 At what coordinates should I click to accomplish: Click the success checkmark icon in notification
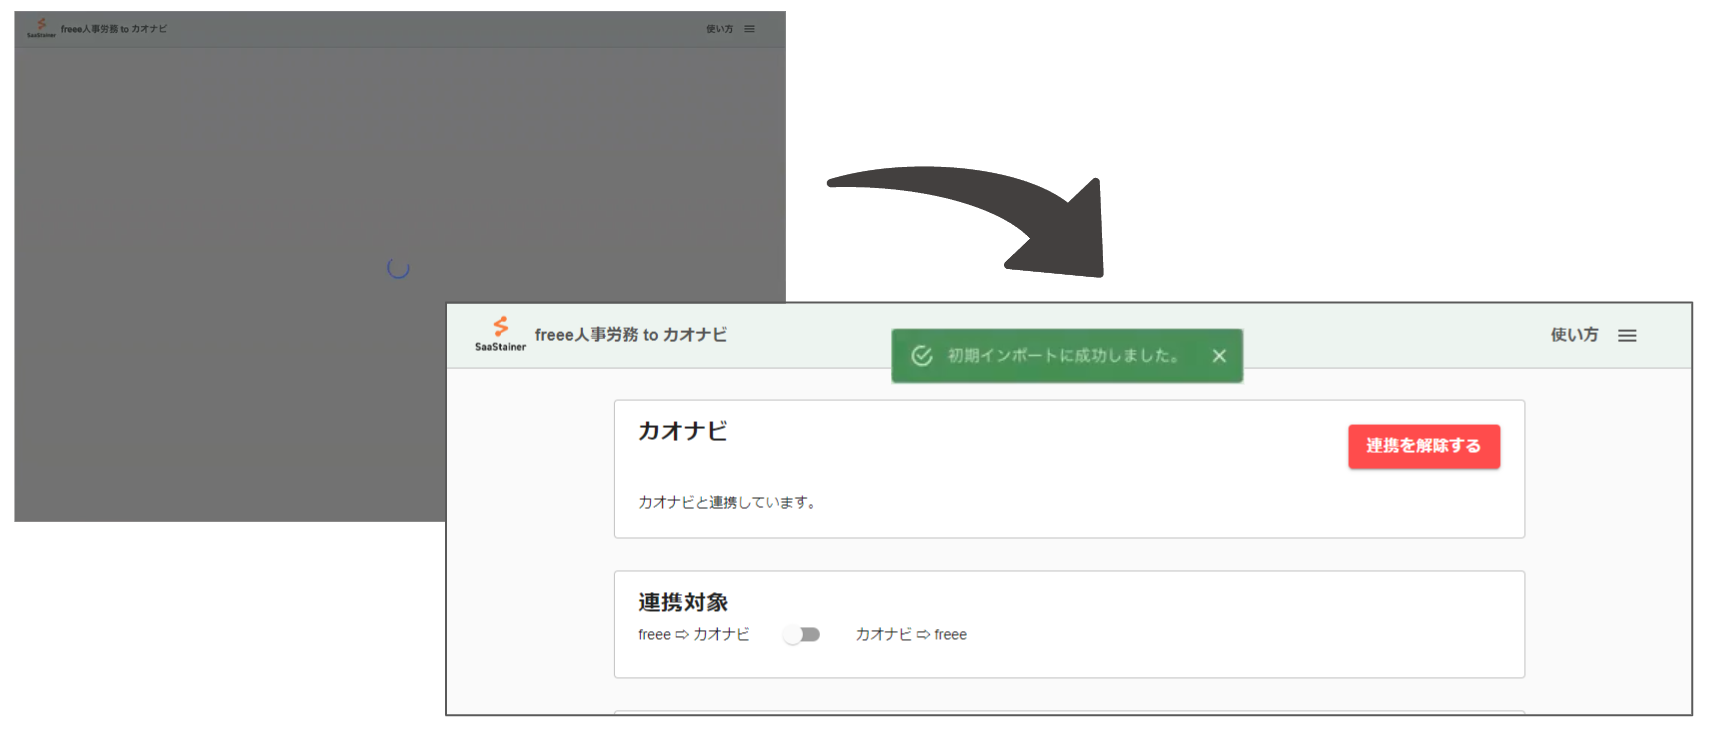[922, 356]
